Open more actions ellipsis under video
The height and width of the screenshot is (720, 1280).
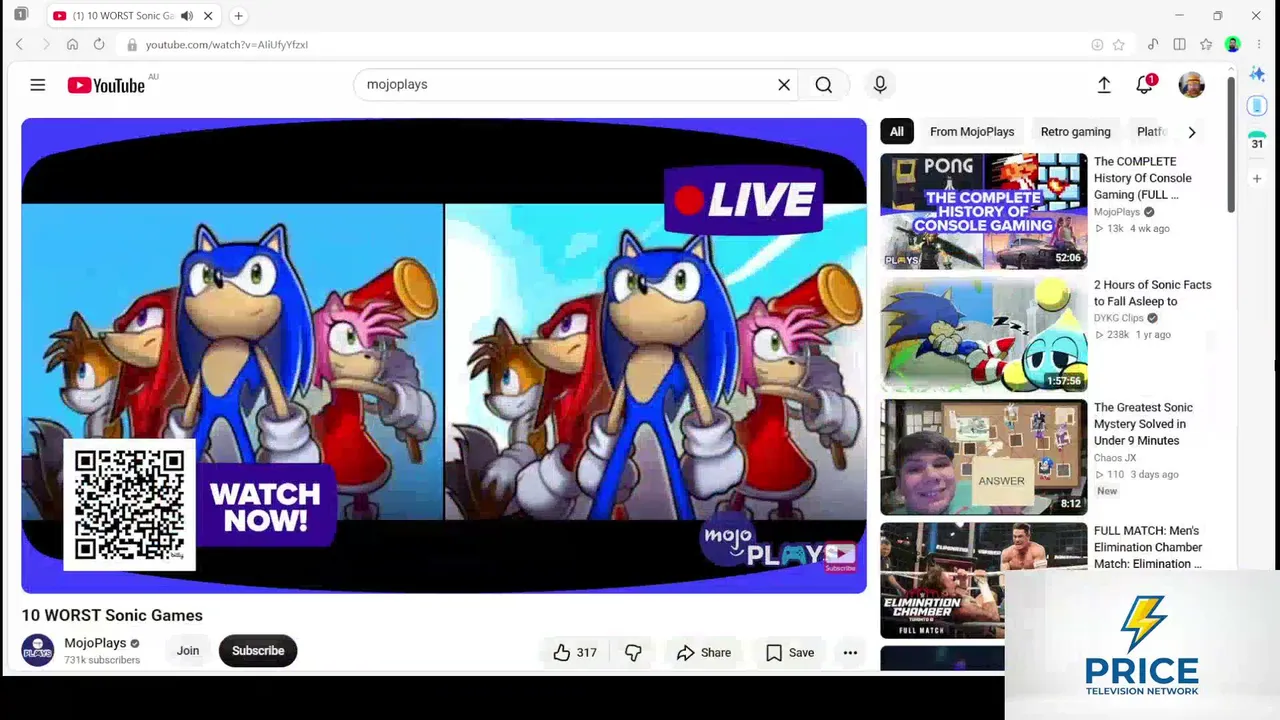(x=850, y=653)
